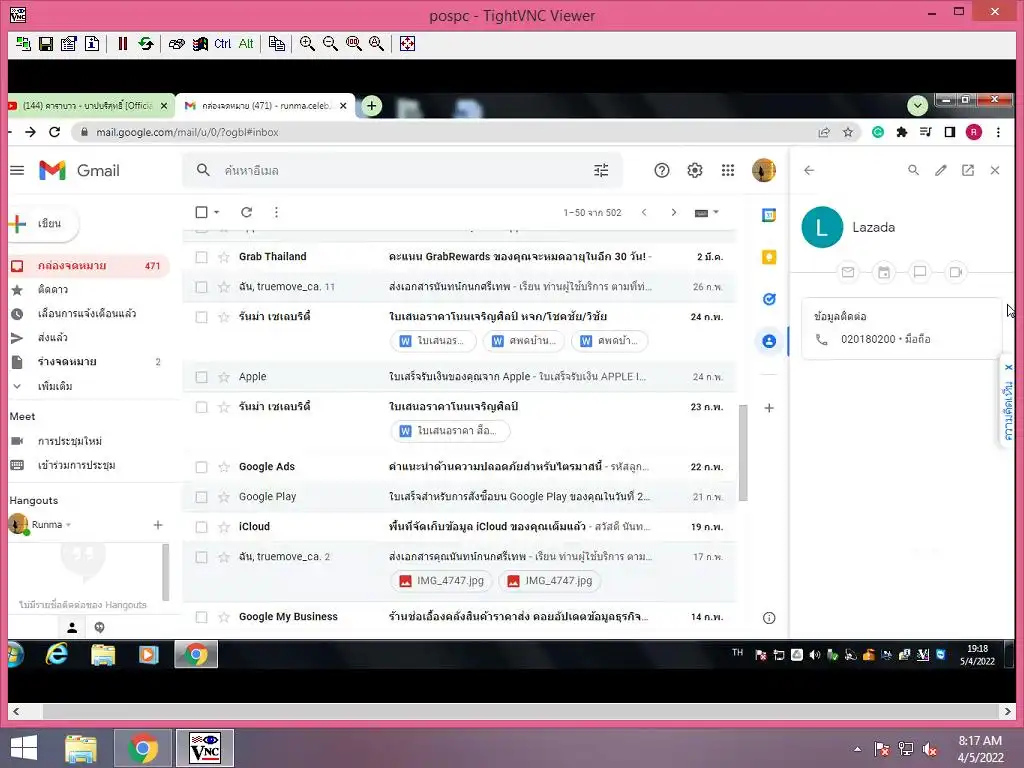1024x768 pixels.
Task: Open Gmail main menu hamburger icon
Action: 17,170
